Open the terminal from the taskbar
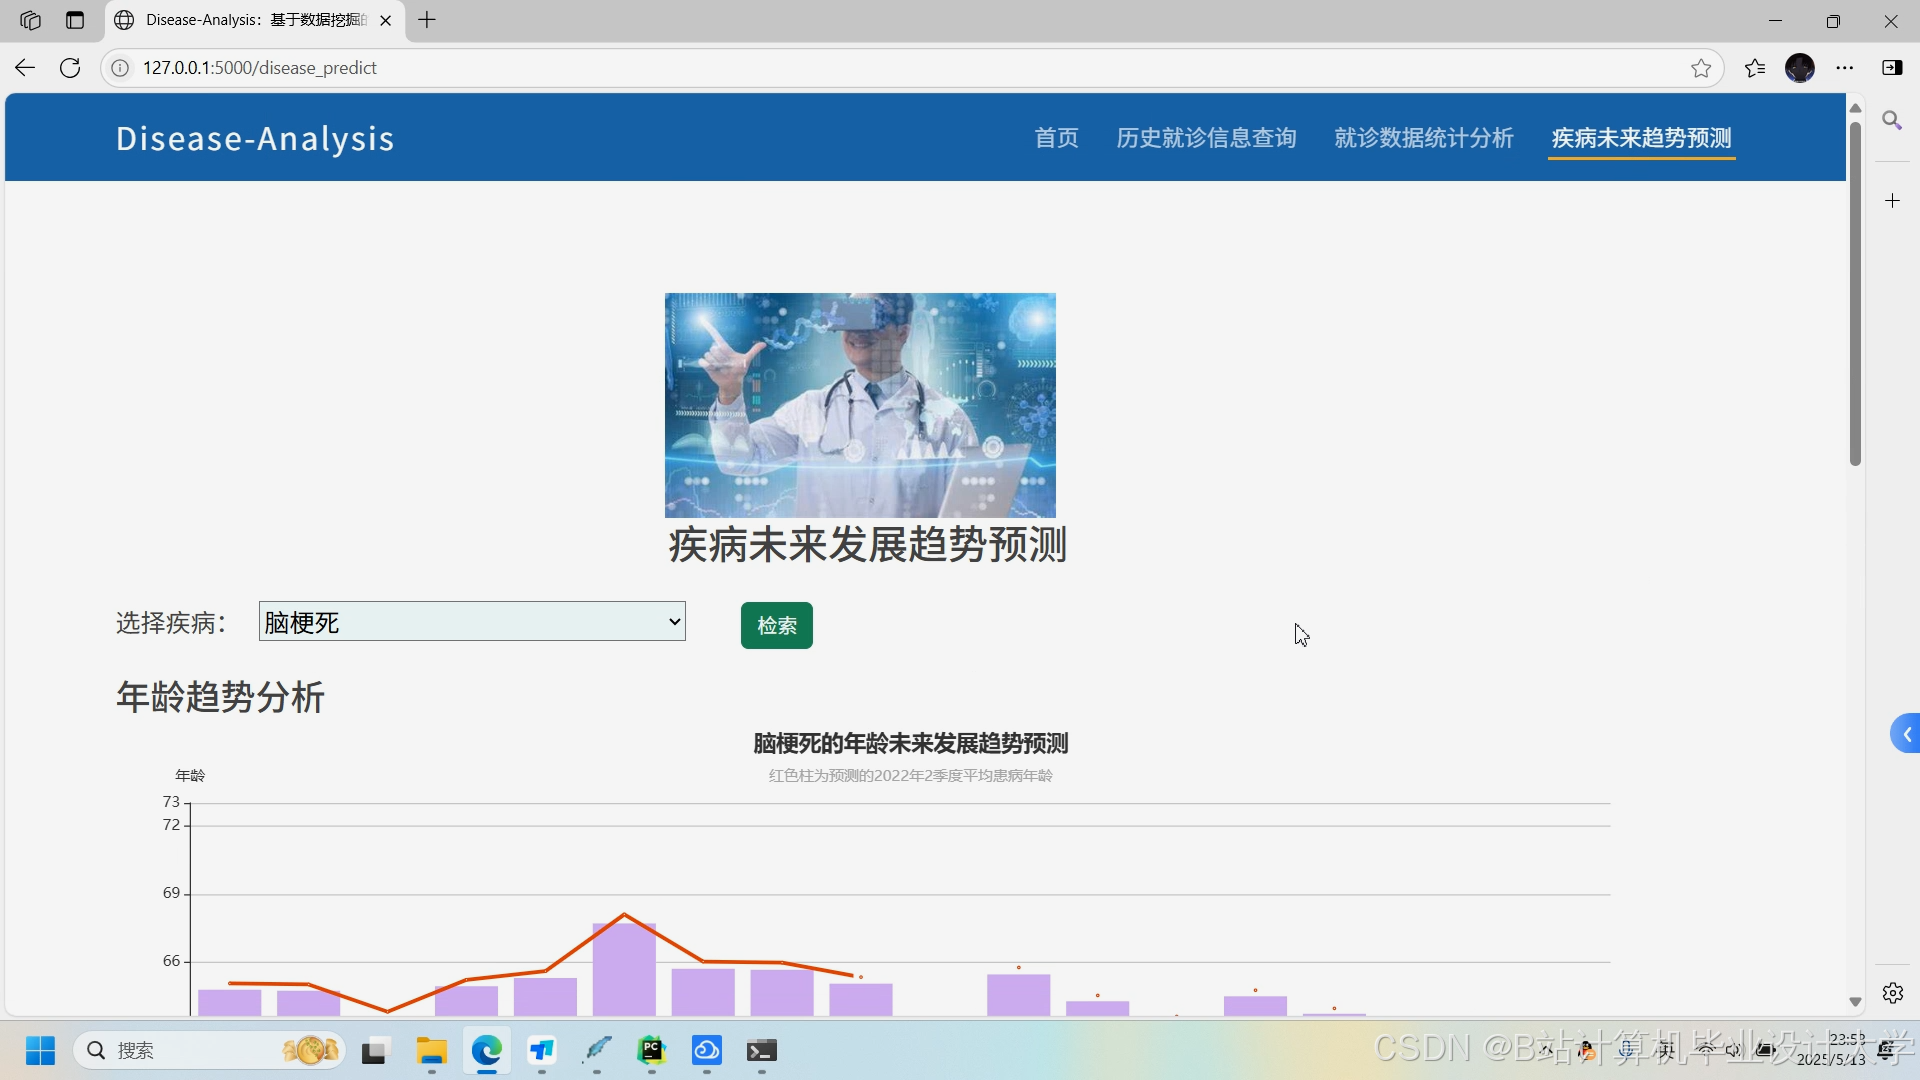This screenshot has height=1080, width=1920. [762, 1051]
